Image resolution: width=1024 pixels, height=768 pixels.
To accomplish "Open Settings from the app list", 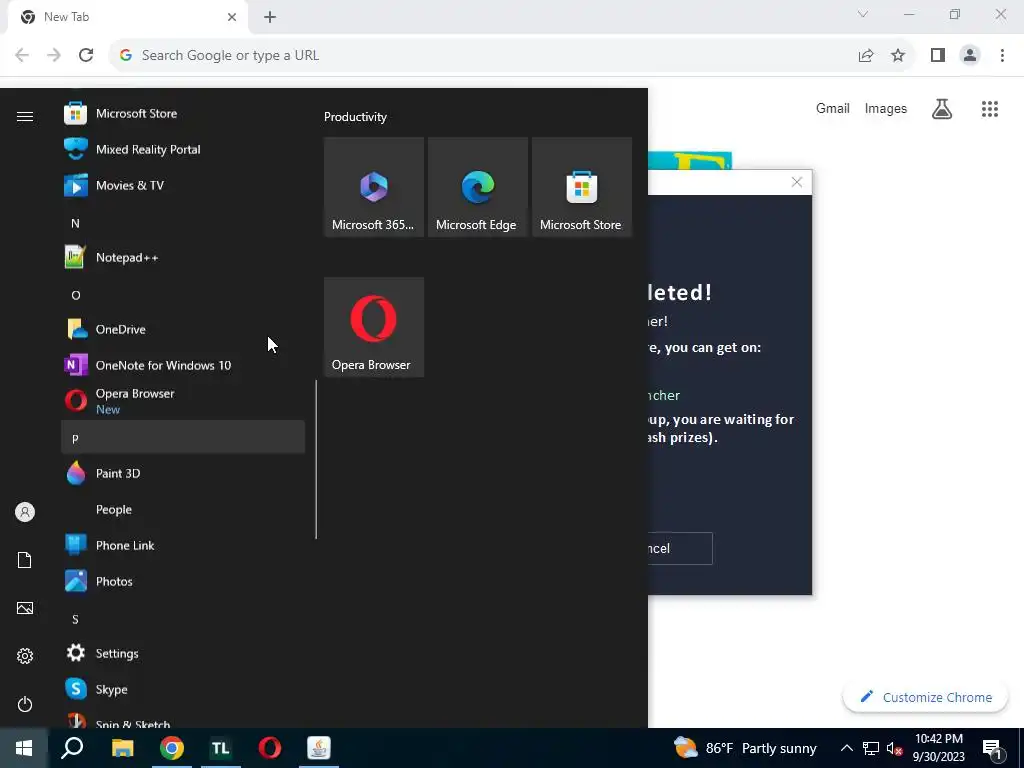I will click(183, 653).
